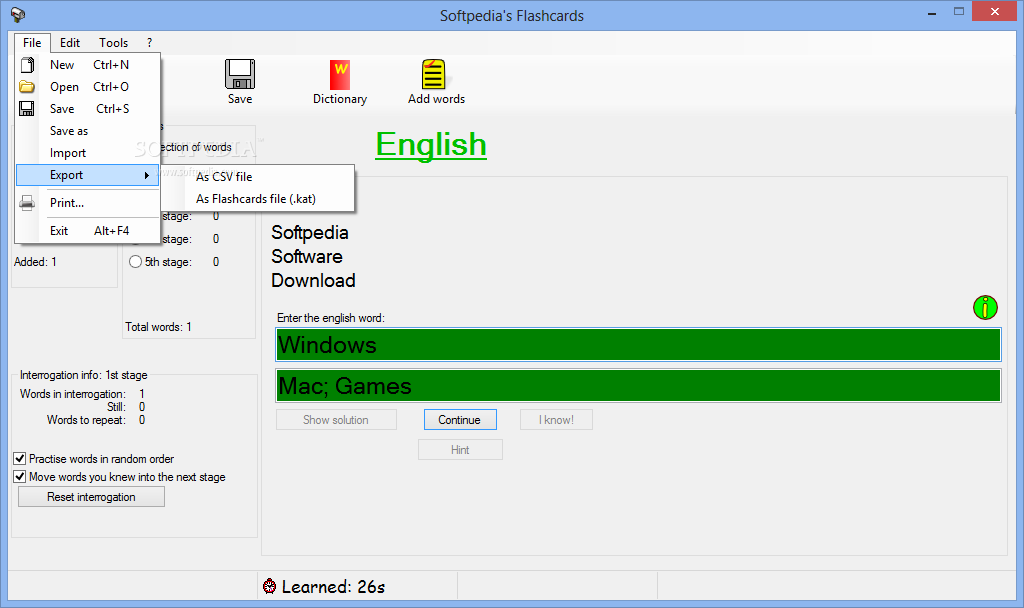Click the Total words: 1 label
The image size is (1024, 608).
click(x=159, y=327)
